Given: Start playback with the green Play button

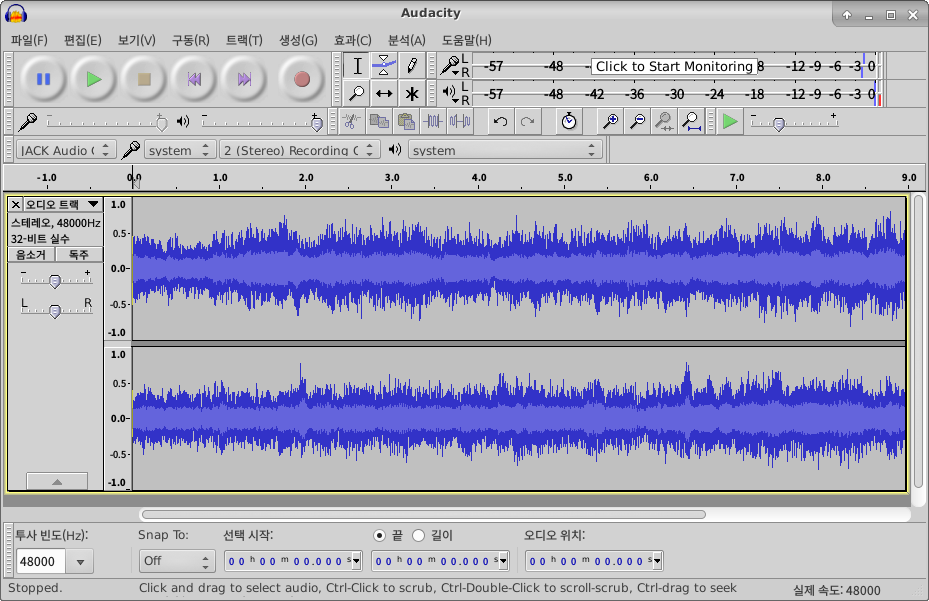Looking at the screenshot, I should pos(94,79).
